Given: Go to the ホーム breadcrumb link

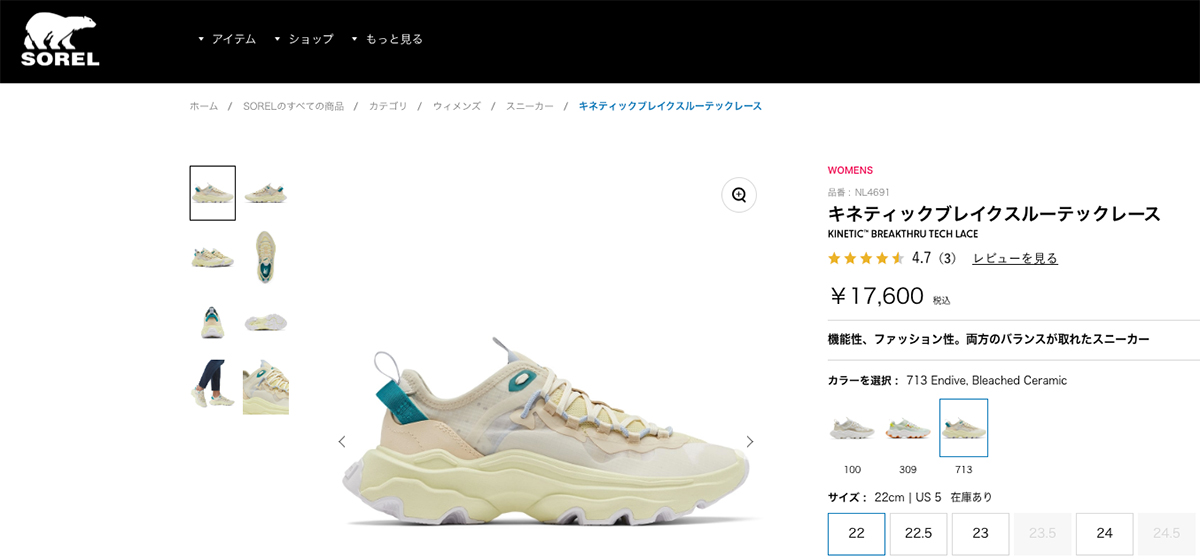Looking at the screenshot, I should coord(204,106).
